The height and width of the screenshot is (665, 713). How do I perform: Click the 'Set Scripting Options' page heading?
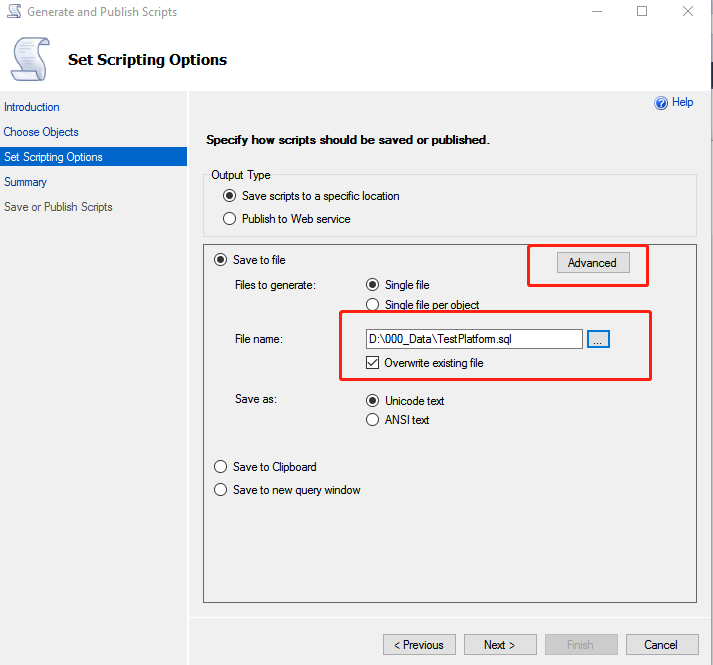(147, 60)
